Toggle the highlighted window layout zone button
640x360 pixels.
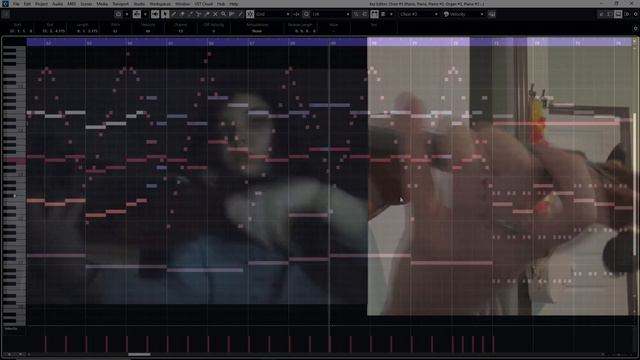[618, 14]
